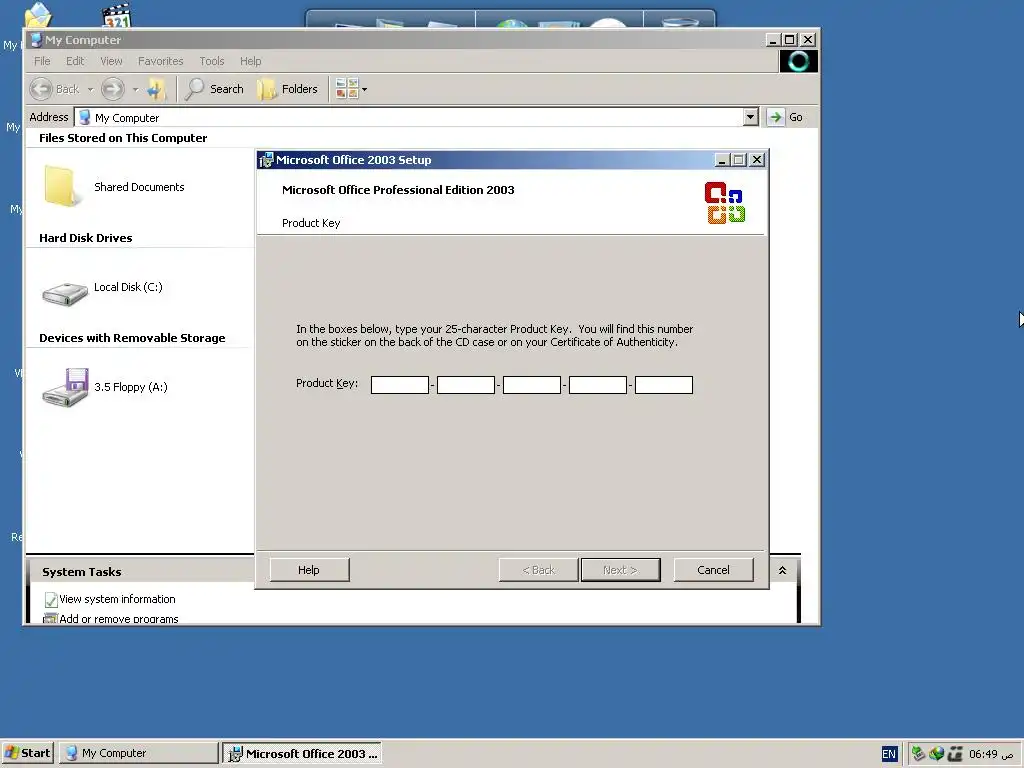Click the 3.5 Floppy (A:) label
Image resolution: width=1024 pixels, height=768 pixels.
pyautogui.click(x=131, y=387)
